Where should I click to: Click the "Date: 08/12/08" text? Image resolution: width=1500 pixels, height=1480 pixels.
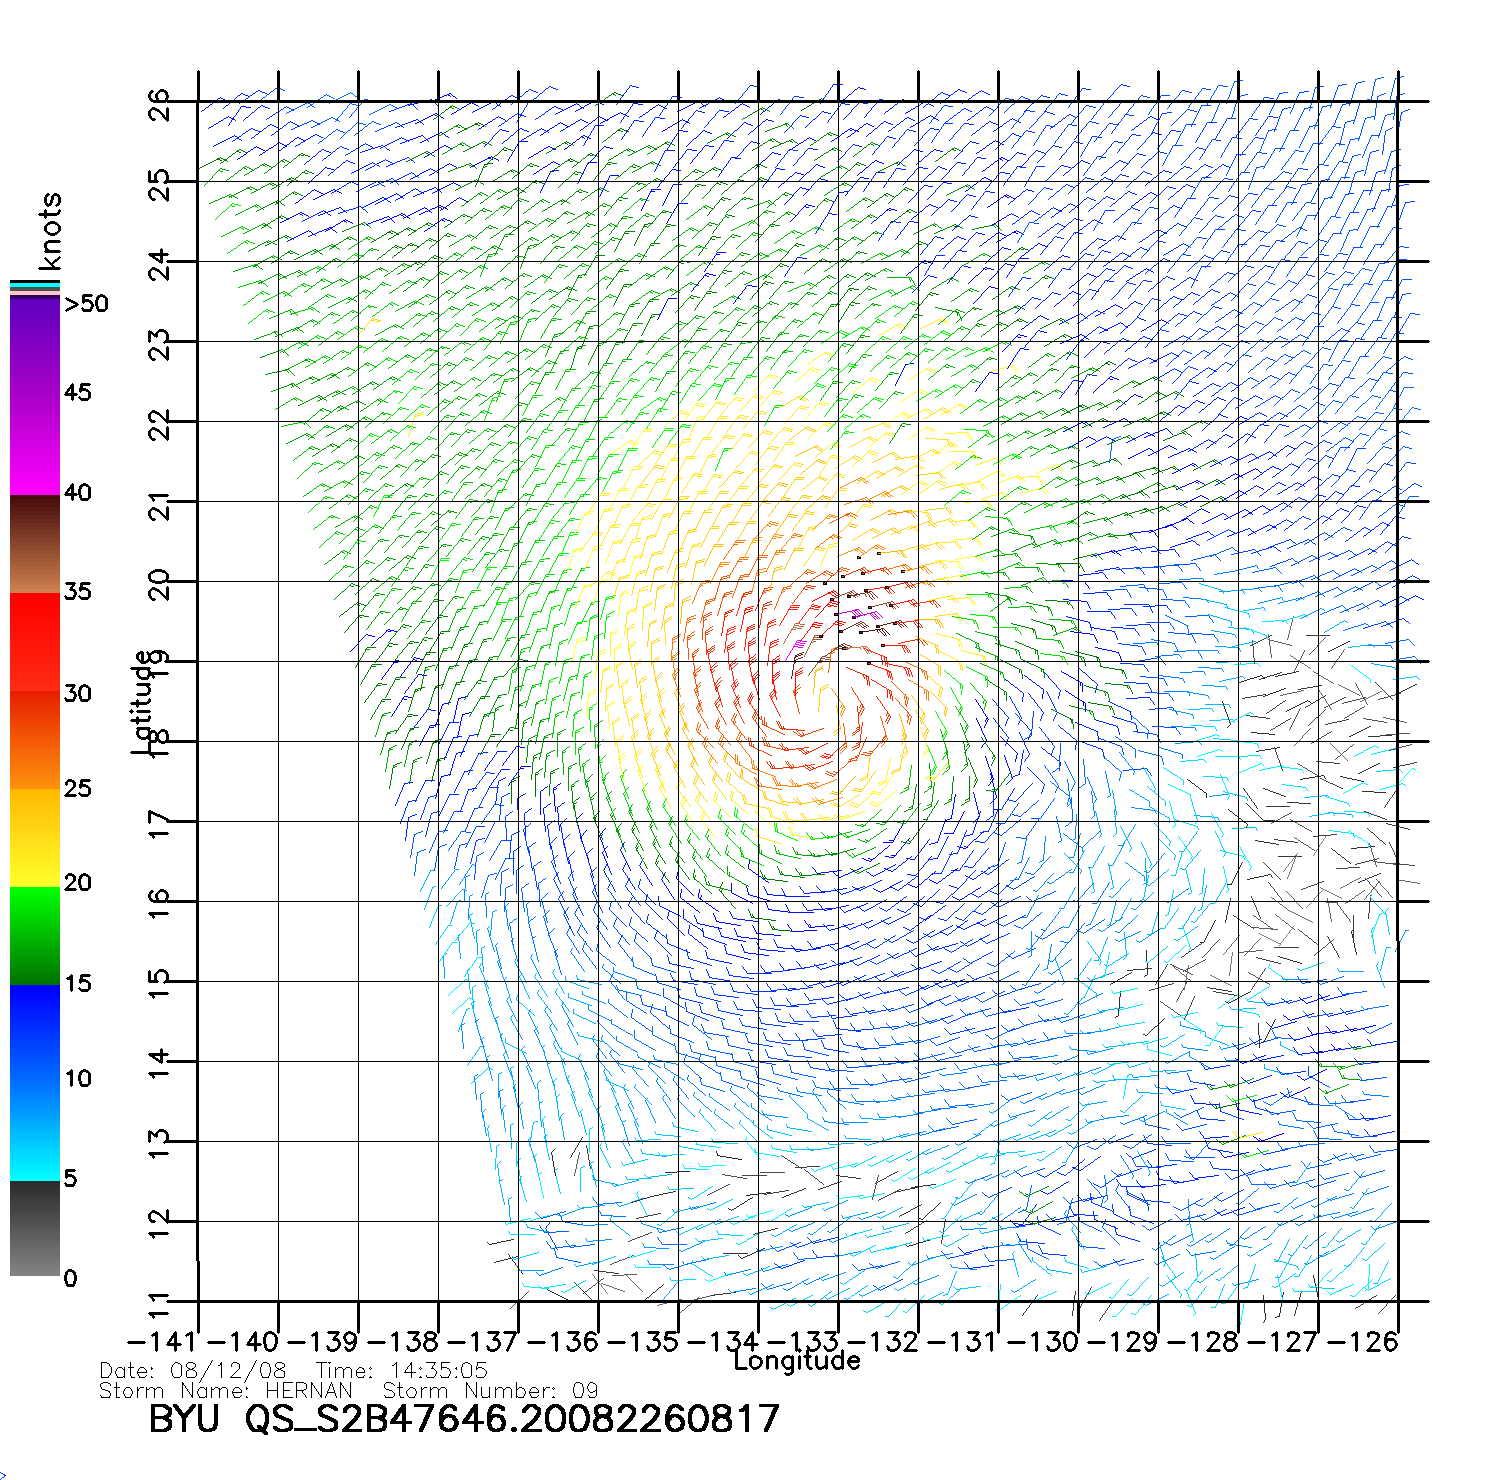click(x=193, y=1371)
